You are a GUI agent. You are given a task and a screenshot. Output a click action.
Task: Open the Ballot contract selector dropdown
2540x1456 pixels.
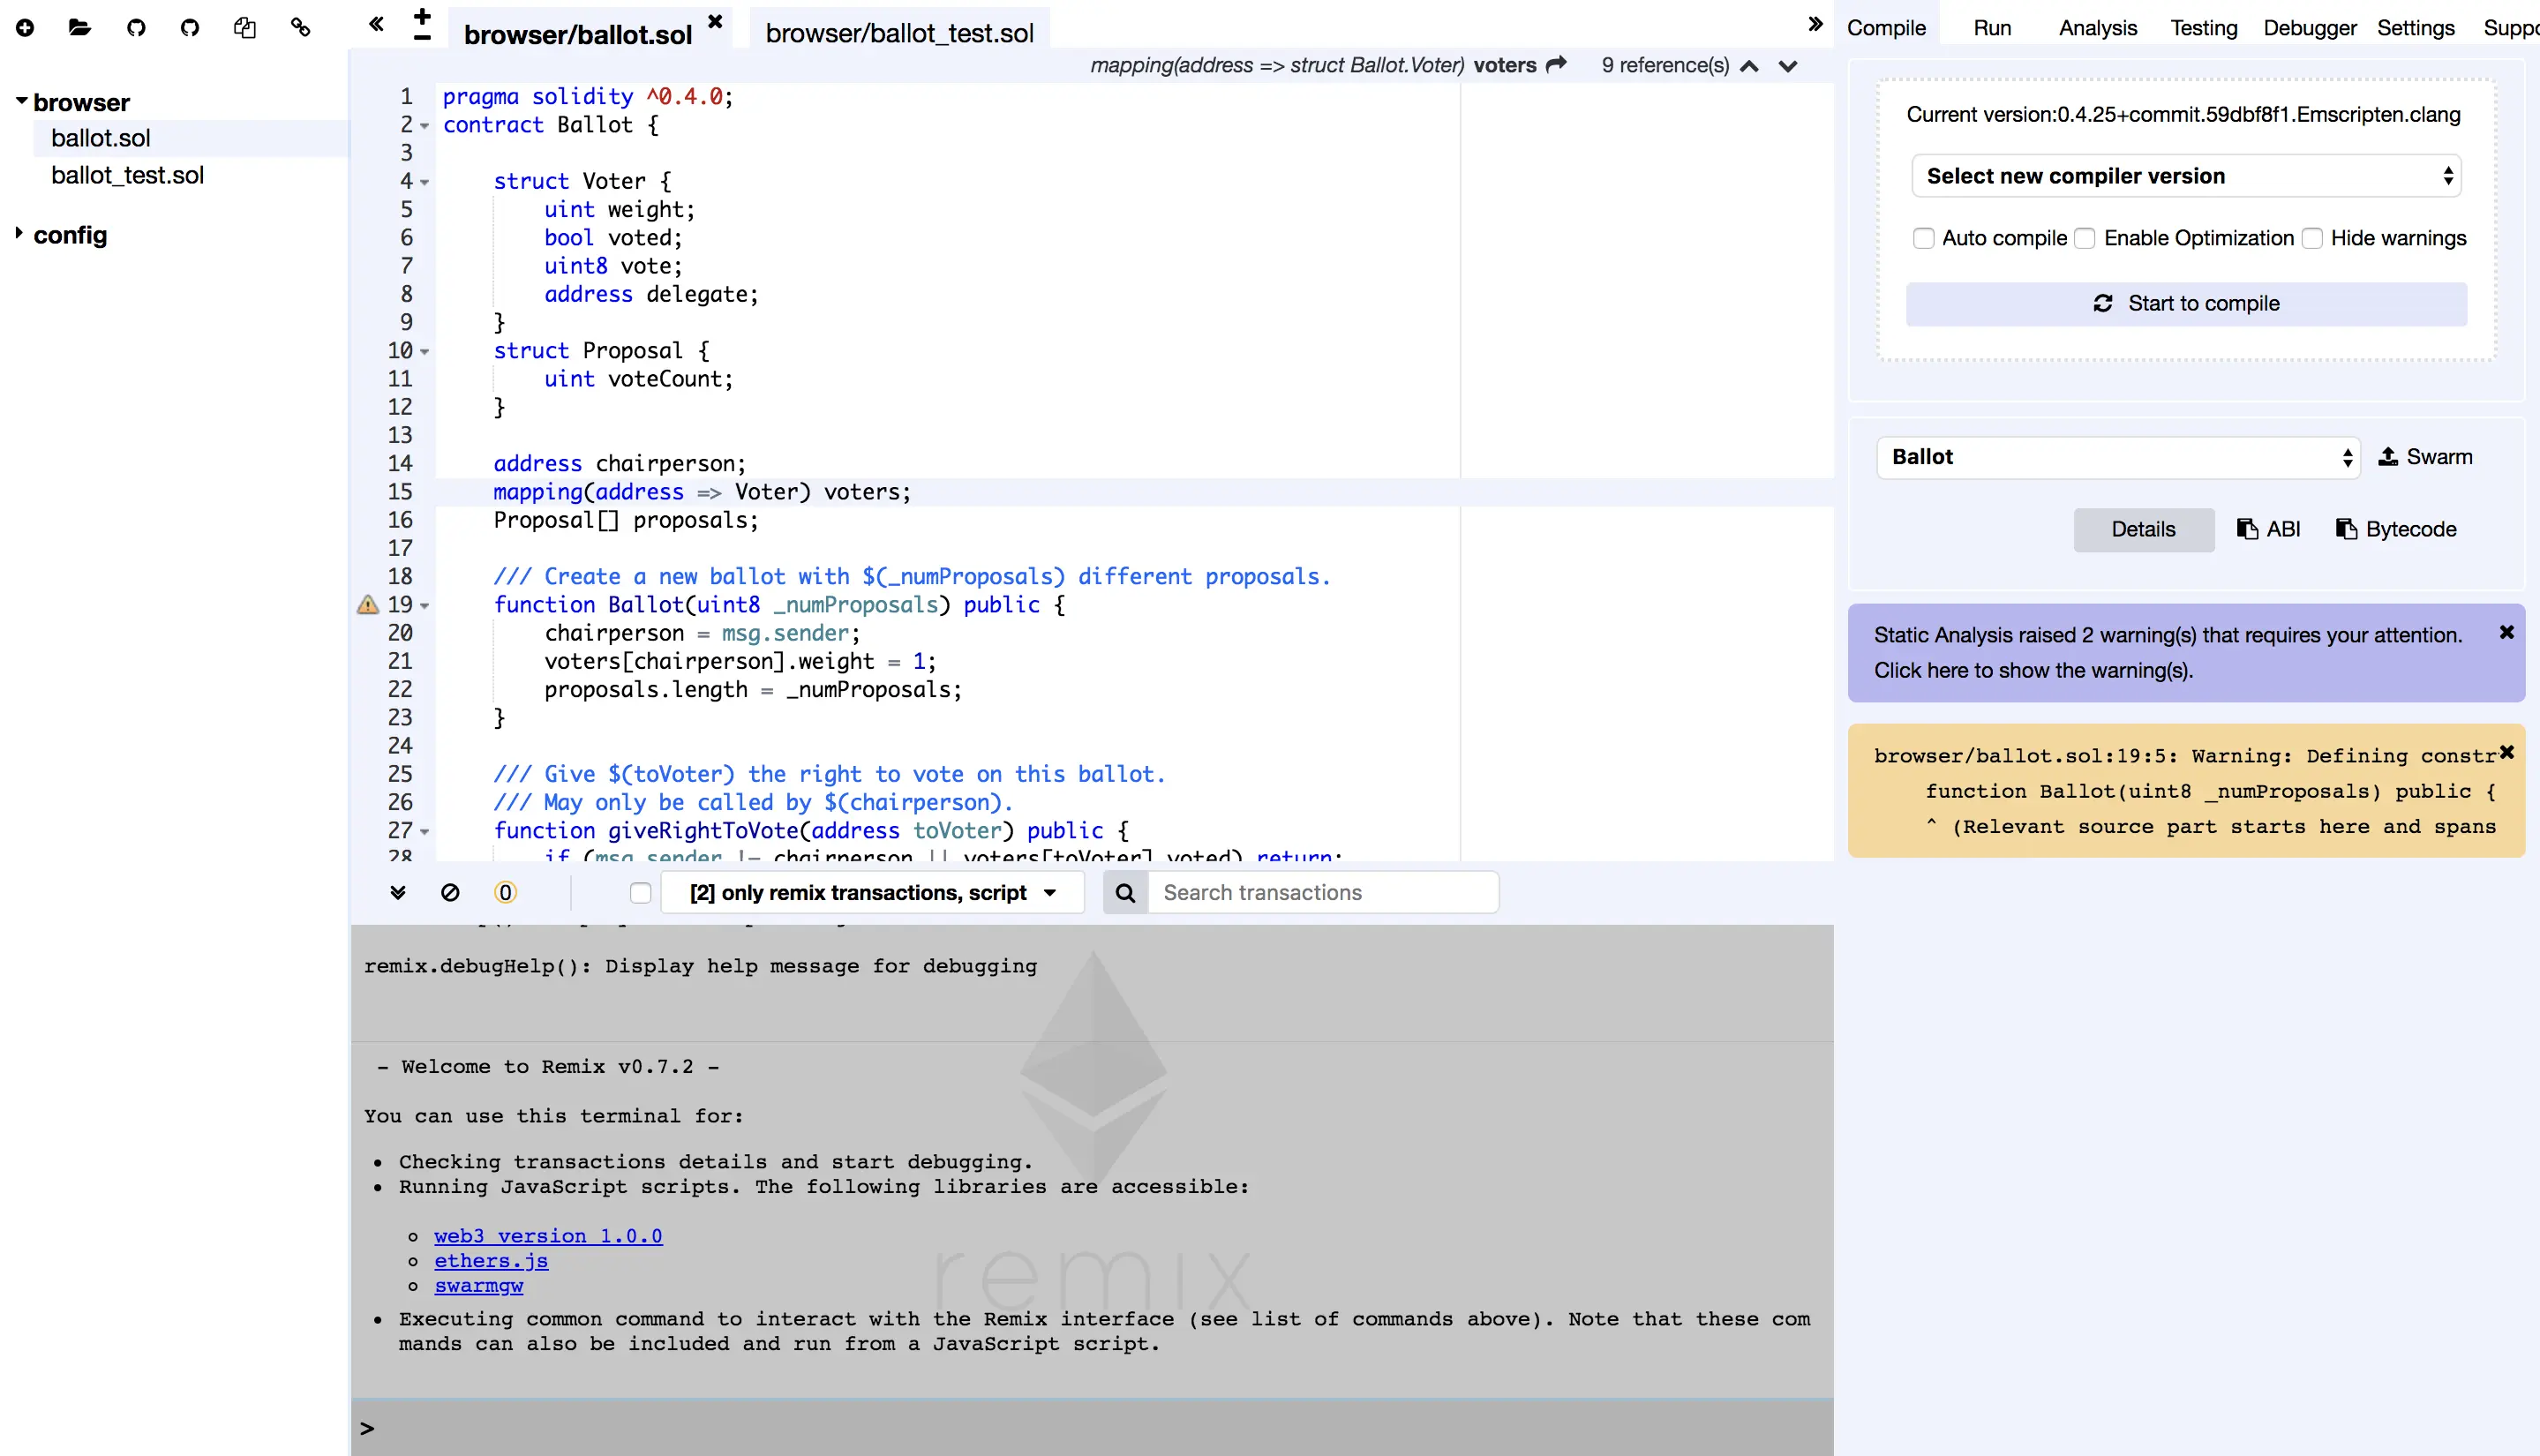2118,457
